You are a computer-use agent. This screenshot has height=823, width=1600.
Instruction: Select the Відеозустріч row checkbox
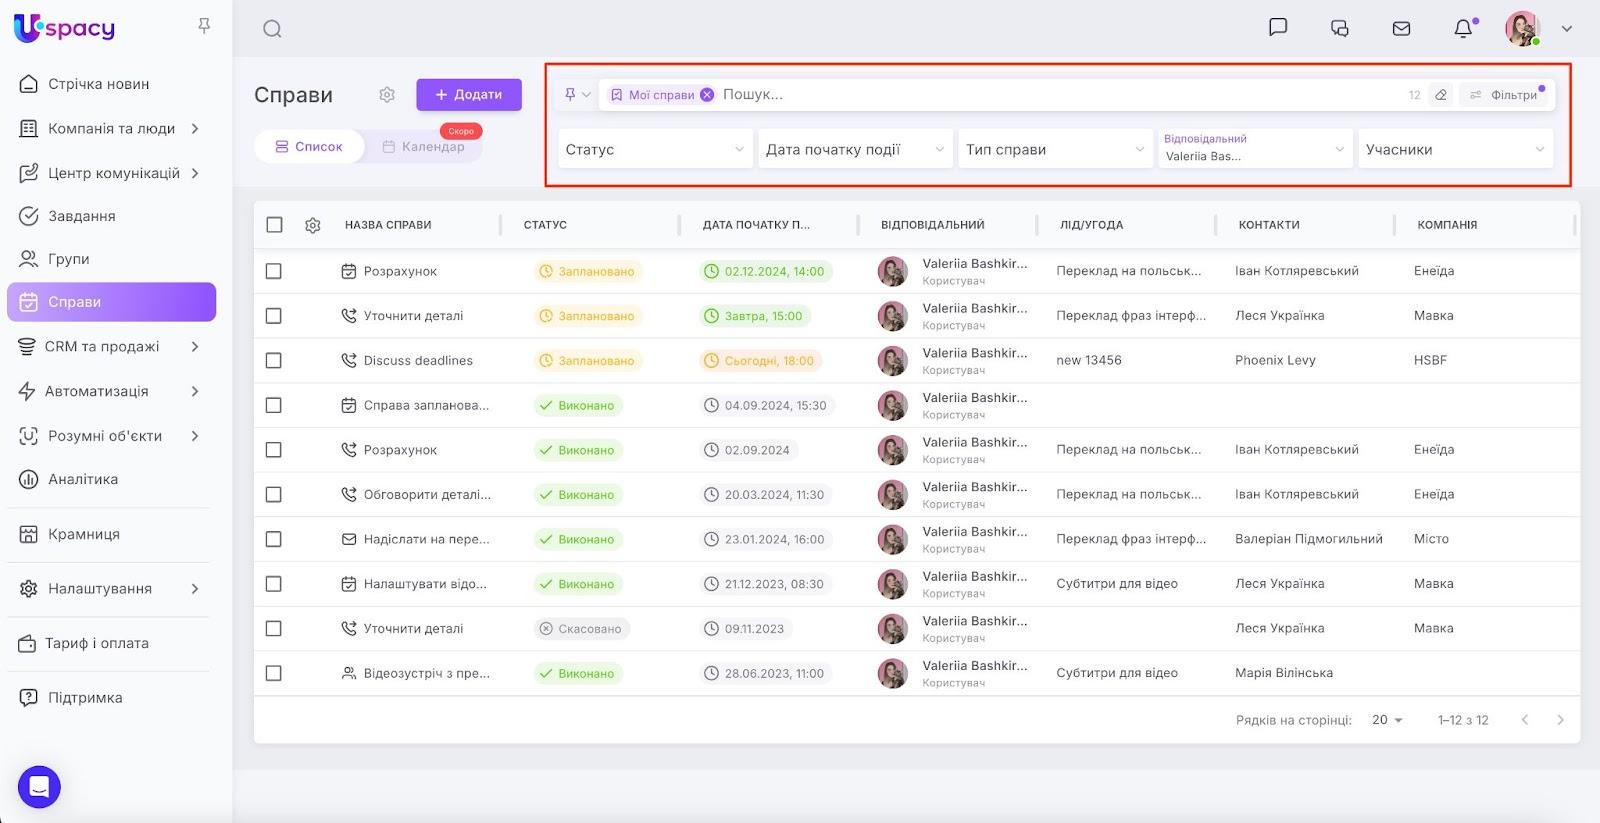pyautogui.click(x=274, y=674)
